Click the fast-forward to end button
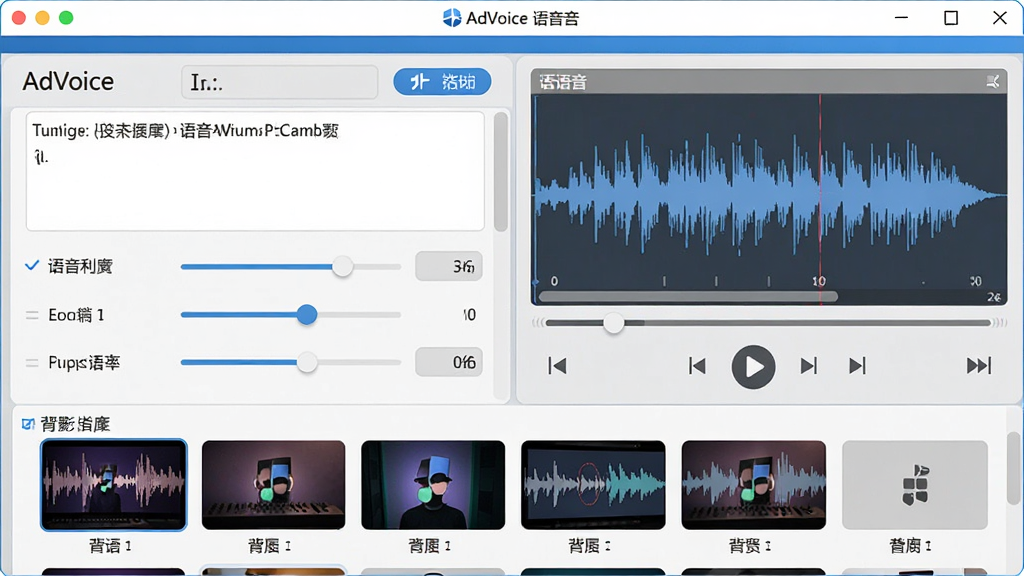1024x576 pixels. click(979, 366)
